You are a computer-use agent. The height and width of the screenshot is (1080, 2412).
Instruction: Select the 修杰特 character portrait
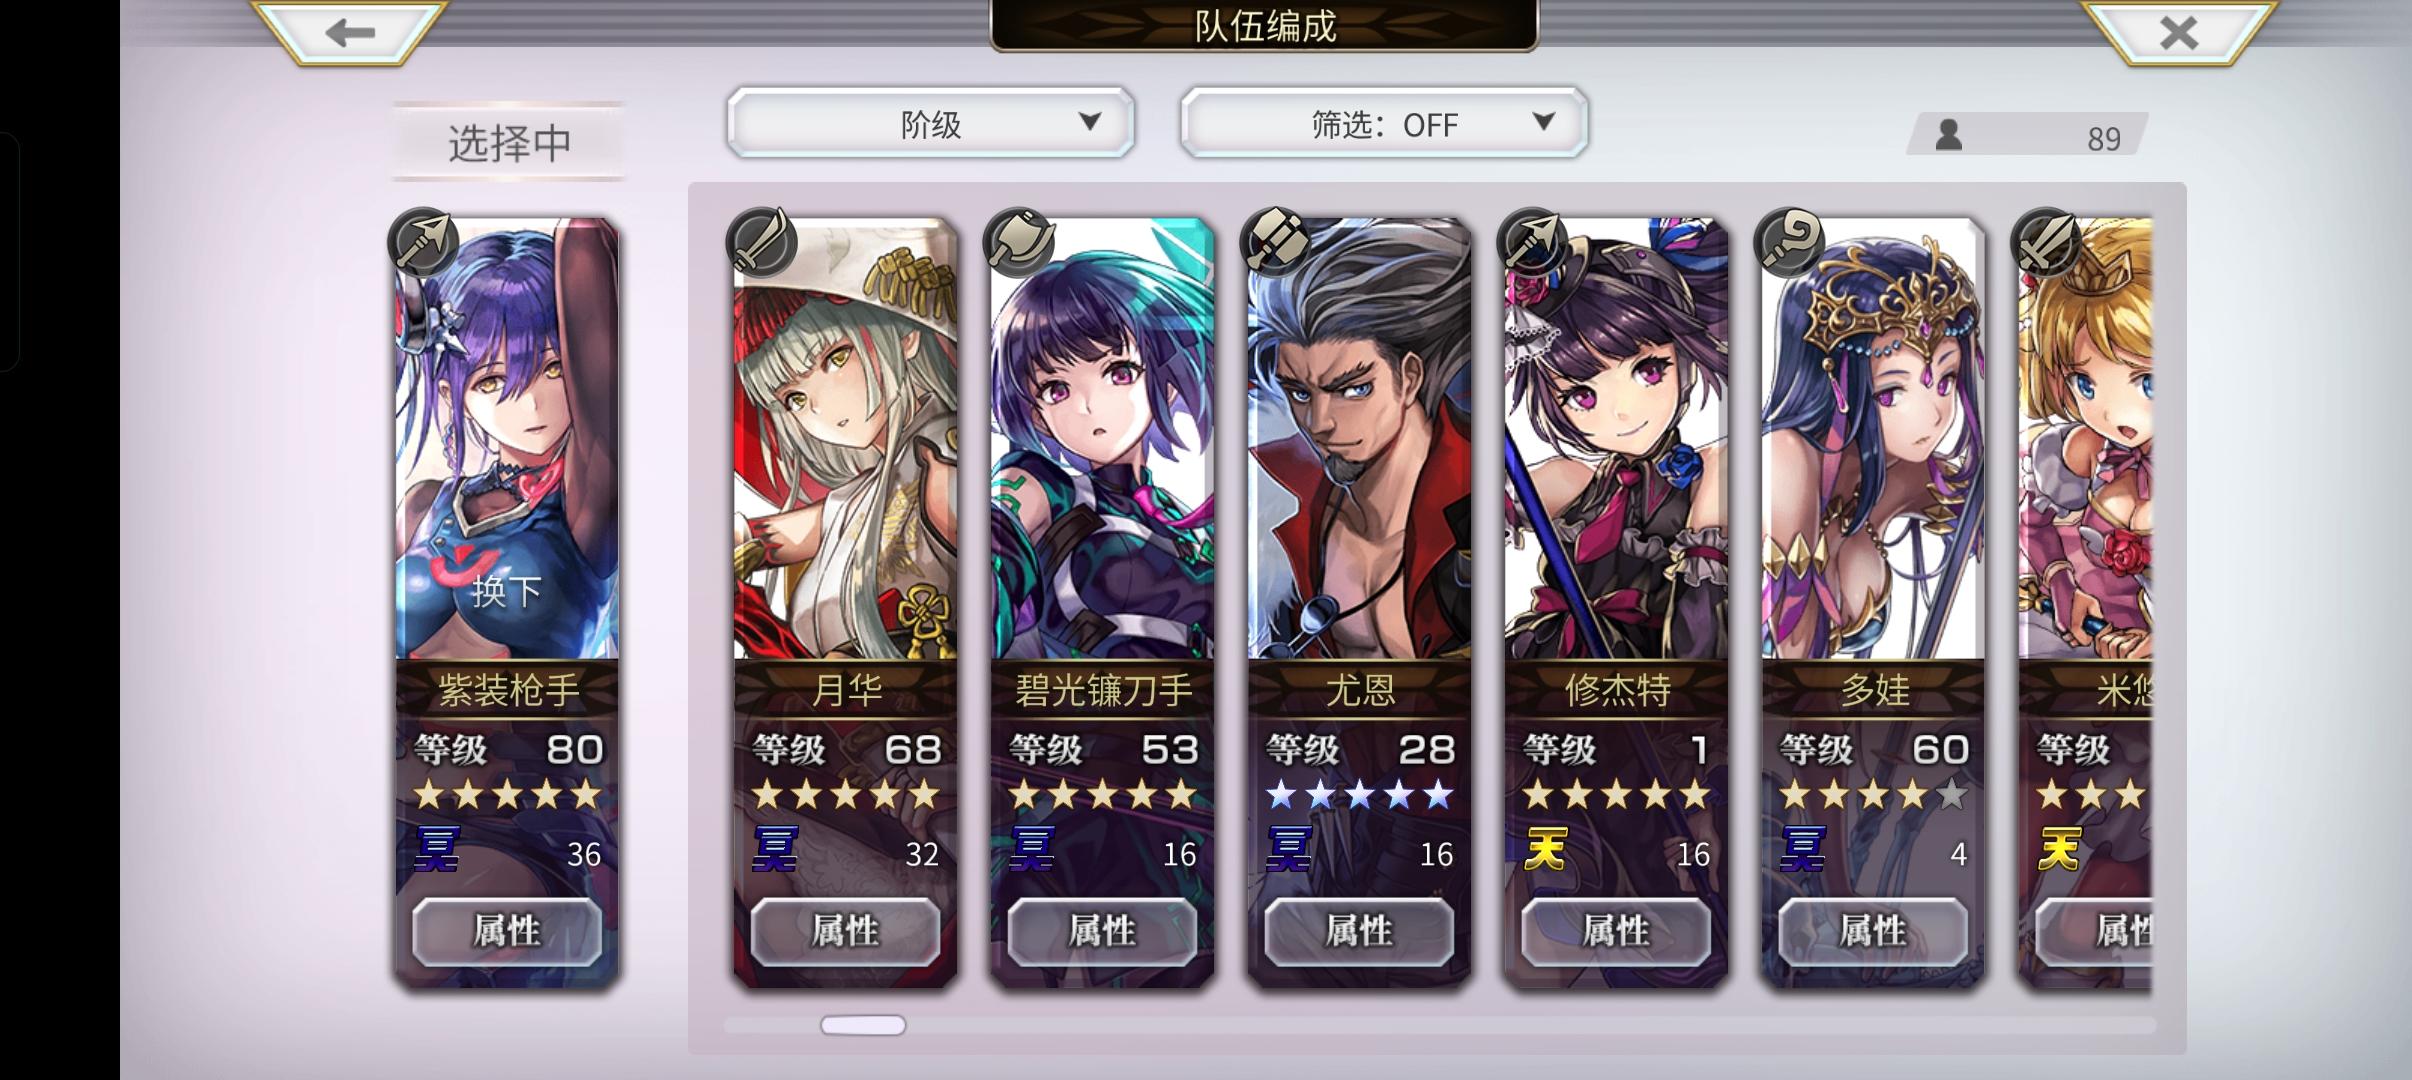point(1616,438)
